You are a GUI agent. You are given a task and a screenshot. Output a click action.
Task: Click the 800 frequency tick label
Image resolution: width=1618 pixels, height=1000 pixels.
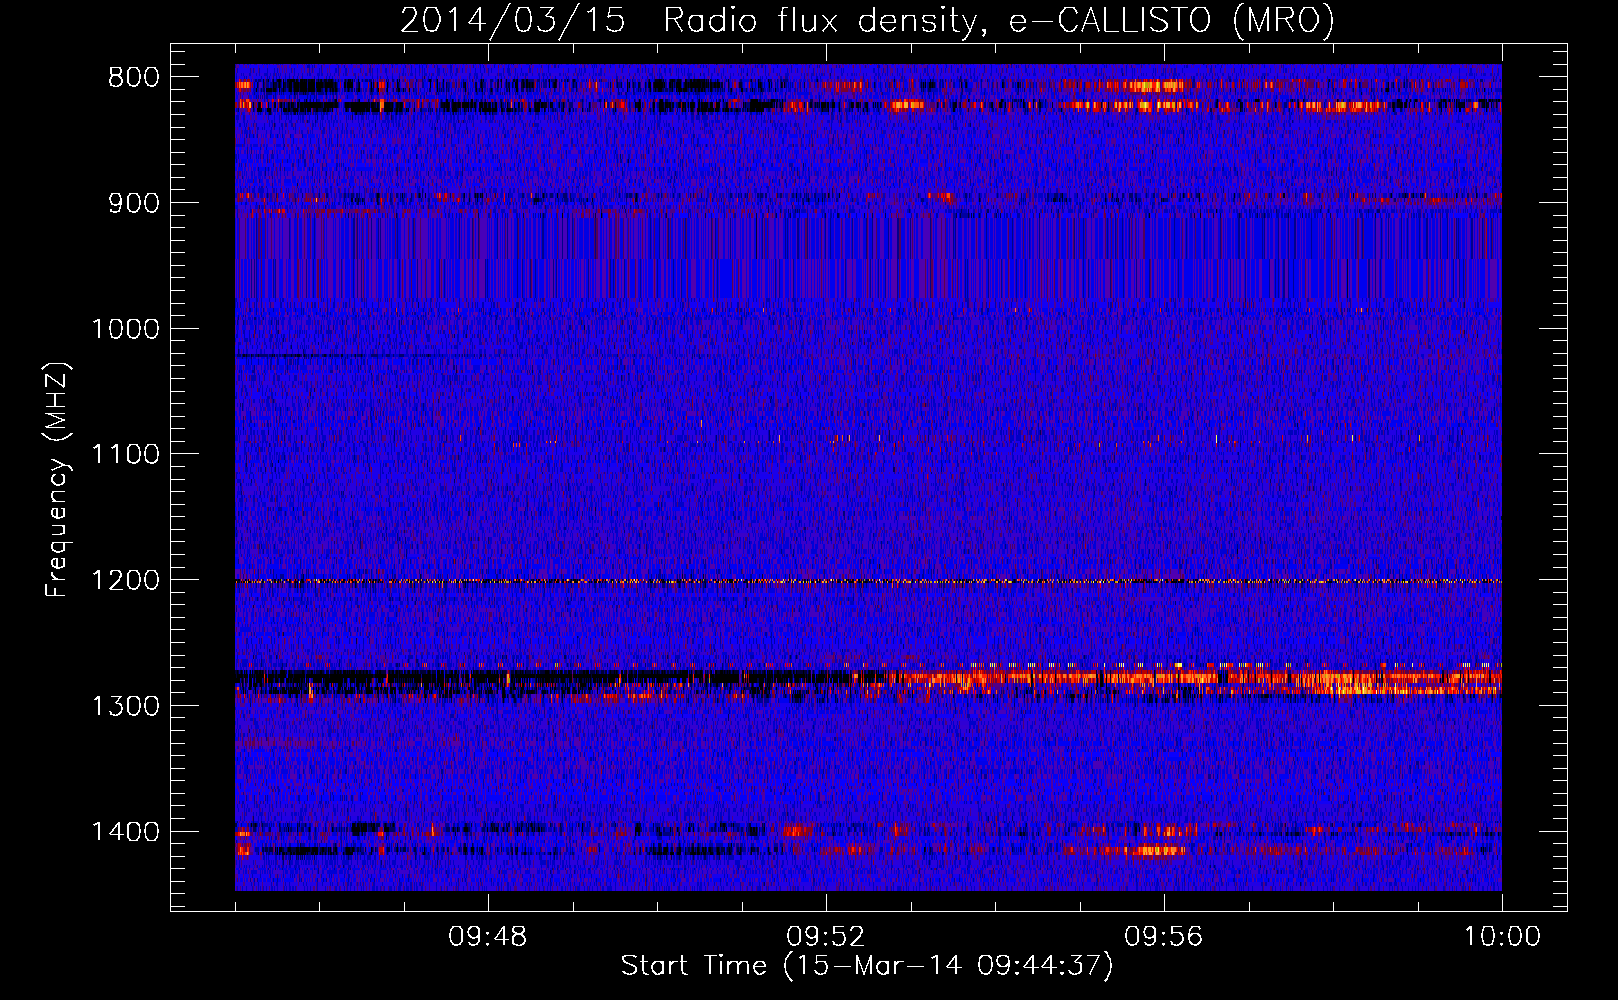coord(133,78)
